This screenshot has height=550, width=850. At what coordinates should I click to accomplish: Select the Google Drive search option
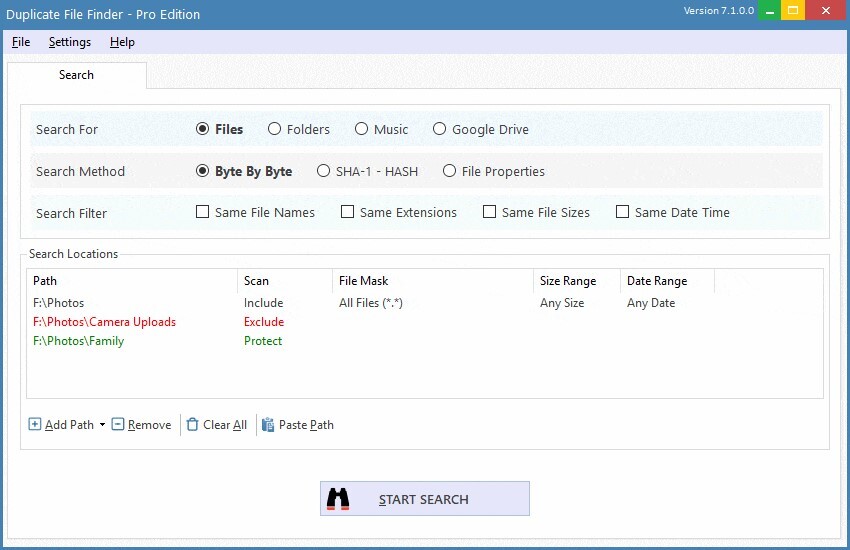(440, 129)
